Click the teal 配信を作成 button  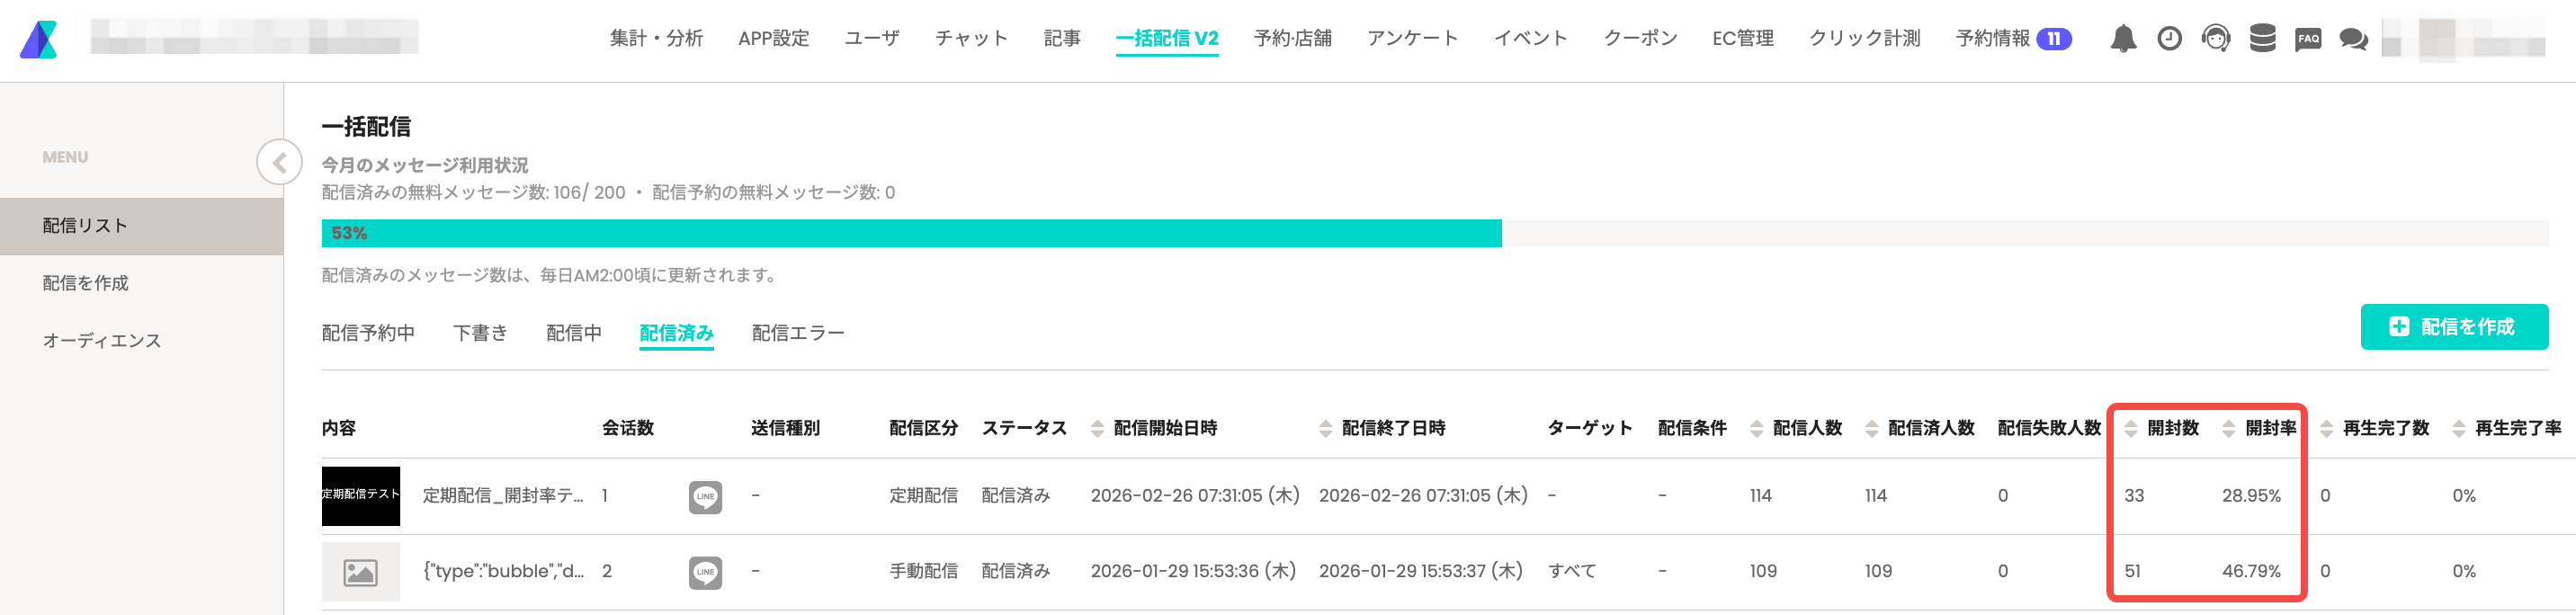(x=2453, y=327)
